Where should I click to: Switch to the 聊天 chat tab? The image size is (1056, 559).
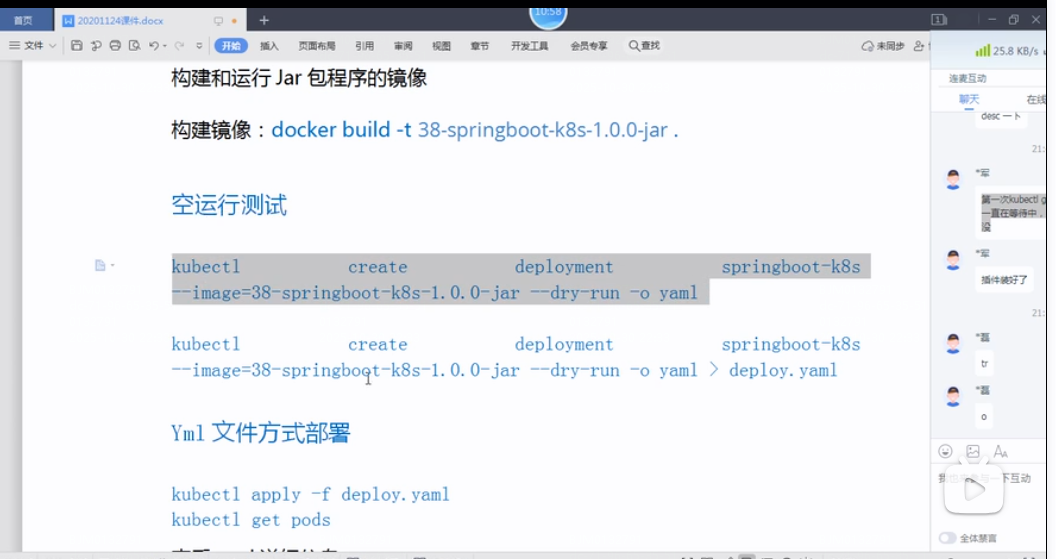(x=969, y=99)
